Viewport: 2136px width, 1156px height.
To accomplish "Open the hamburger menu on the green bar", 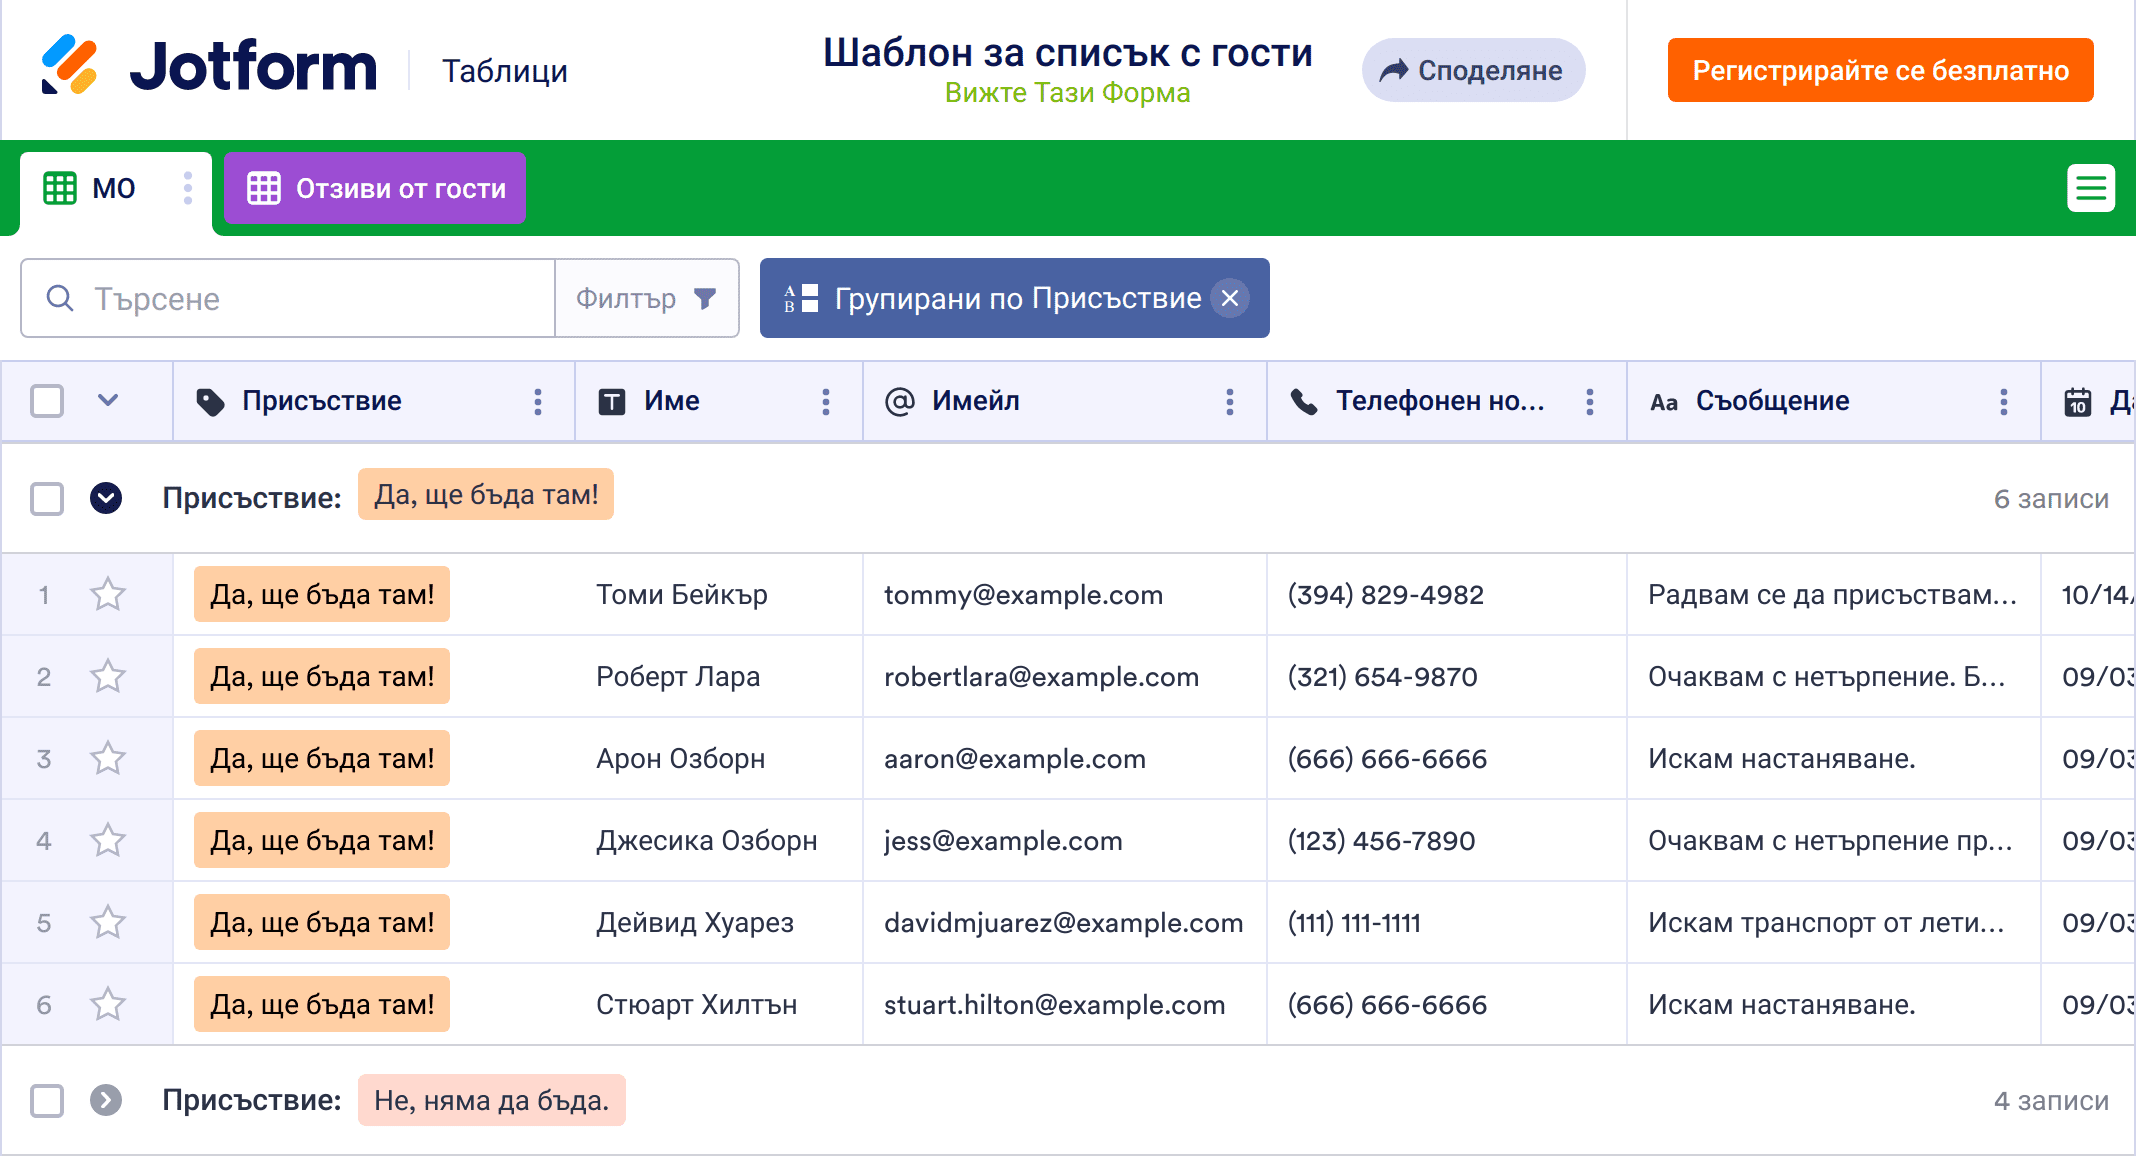I will pyautogui.click(x=2090, y=188).
